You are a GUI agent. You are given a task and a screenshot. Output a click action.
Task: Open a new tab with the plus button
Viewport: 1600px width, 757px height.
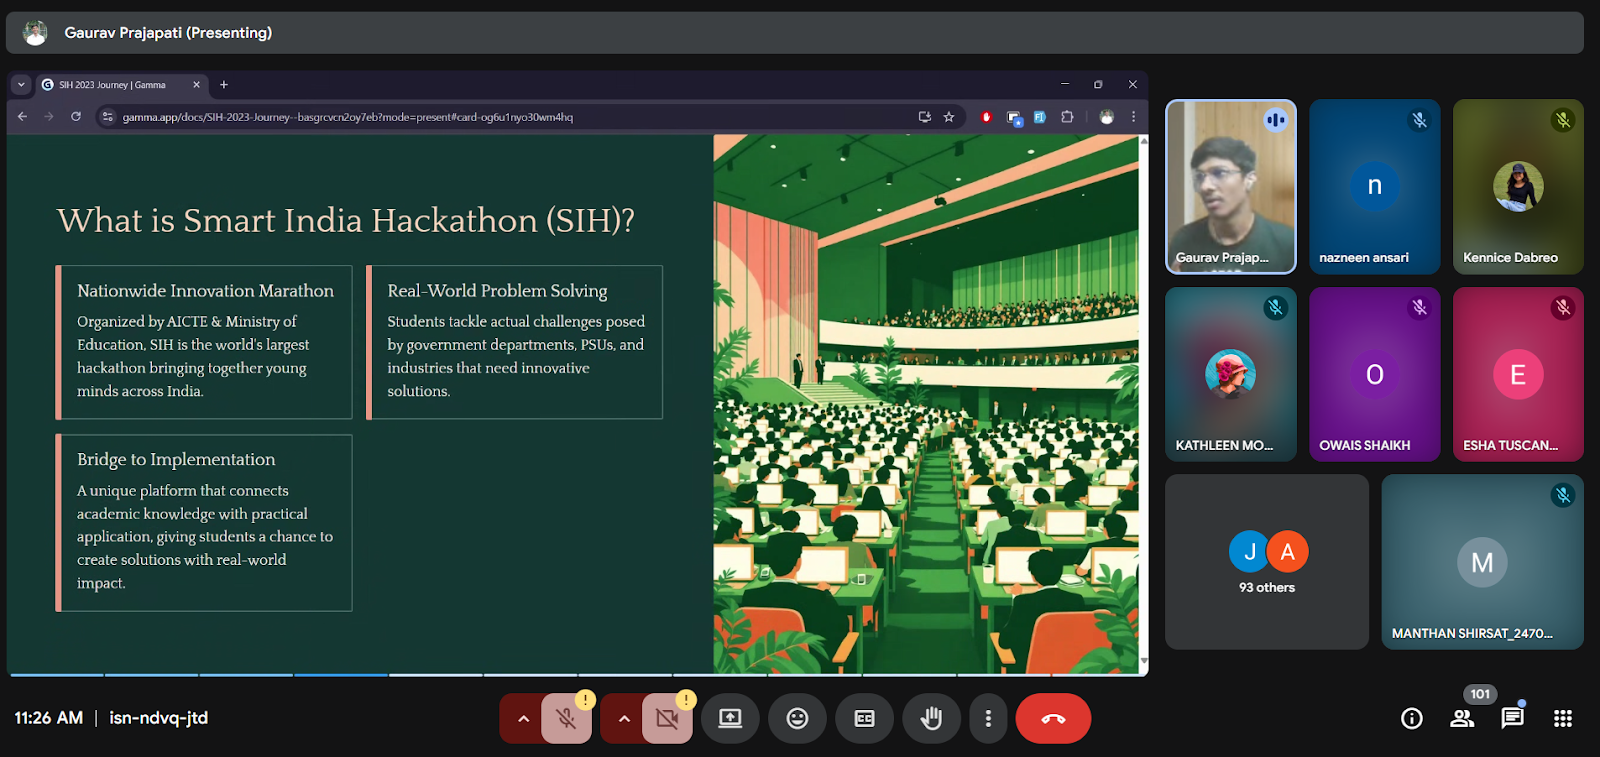tap(224, 85)
